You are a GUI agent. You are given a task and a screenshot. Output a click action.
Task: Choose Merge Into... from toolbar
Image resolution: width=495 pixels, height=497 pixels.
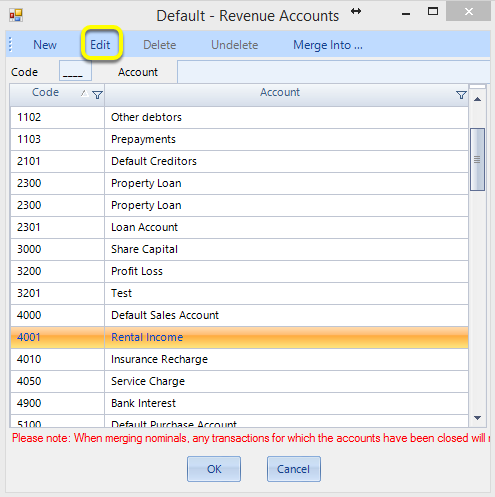[328, 45]
